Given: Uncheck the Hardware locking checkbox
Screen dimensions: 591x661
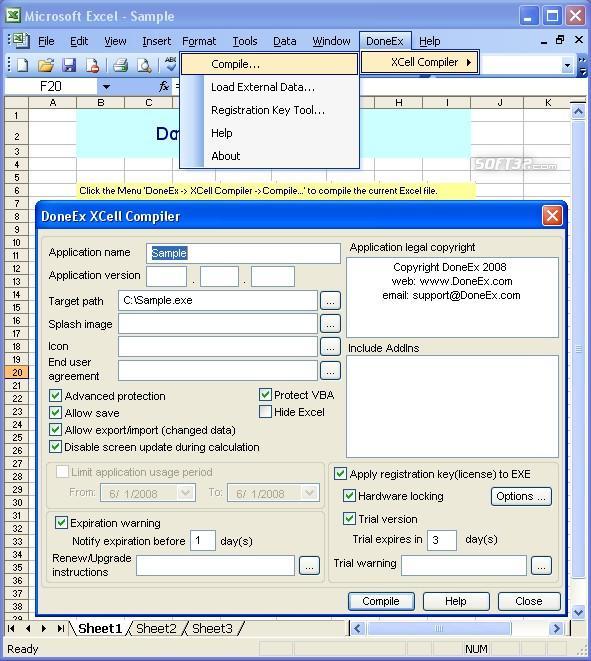Looking at the screenshot, I should coord(349,496).
